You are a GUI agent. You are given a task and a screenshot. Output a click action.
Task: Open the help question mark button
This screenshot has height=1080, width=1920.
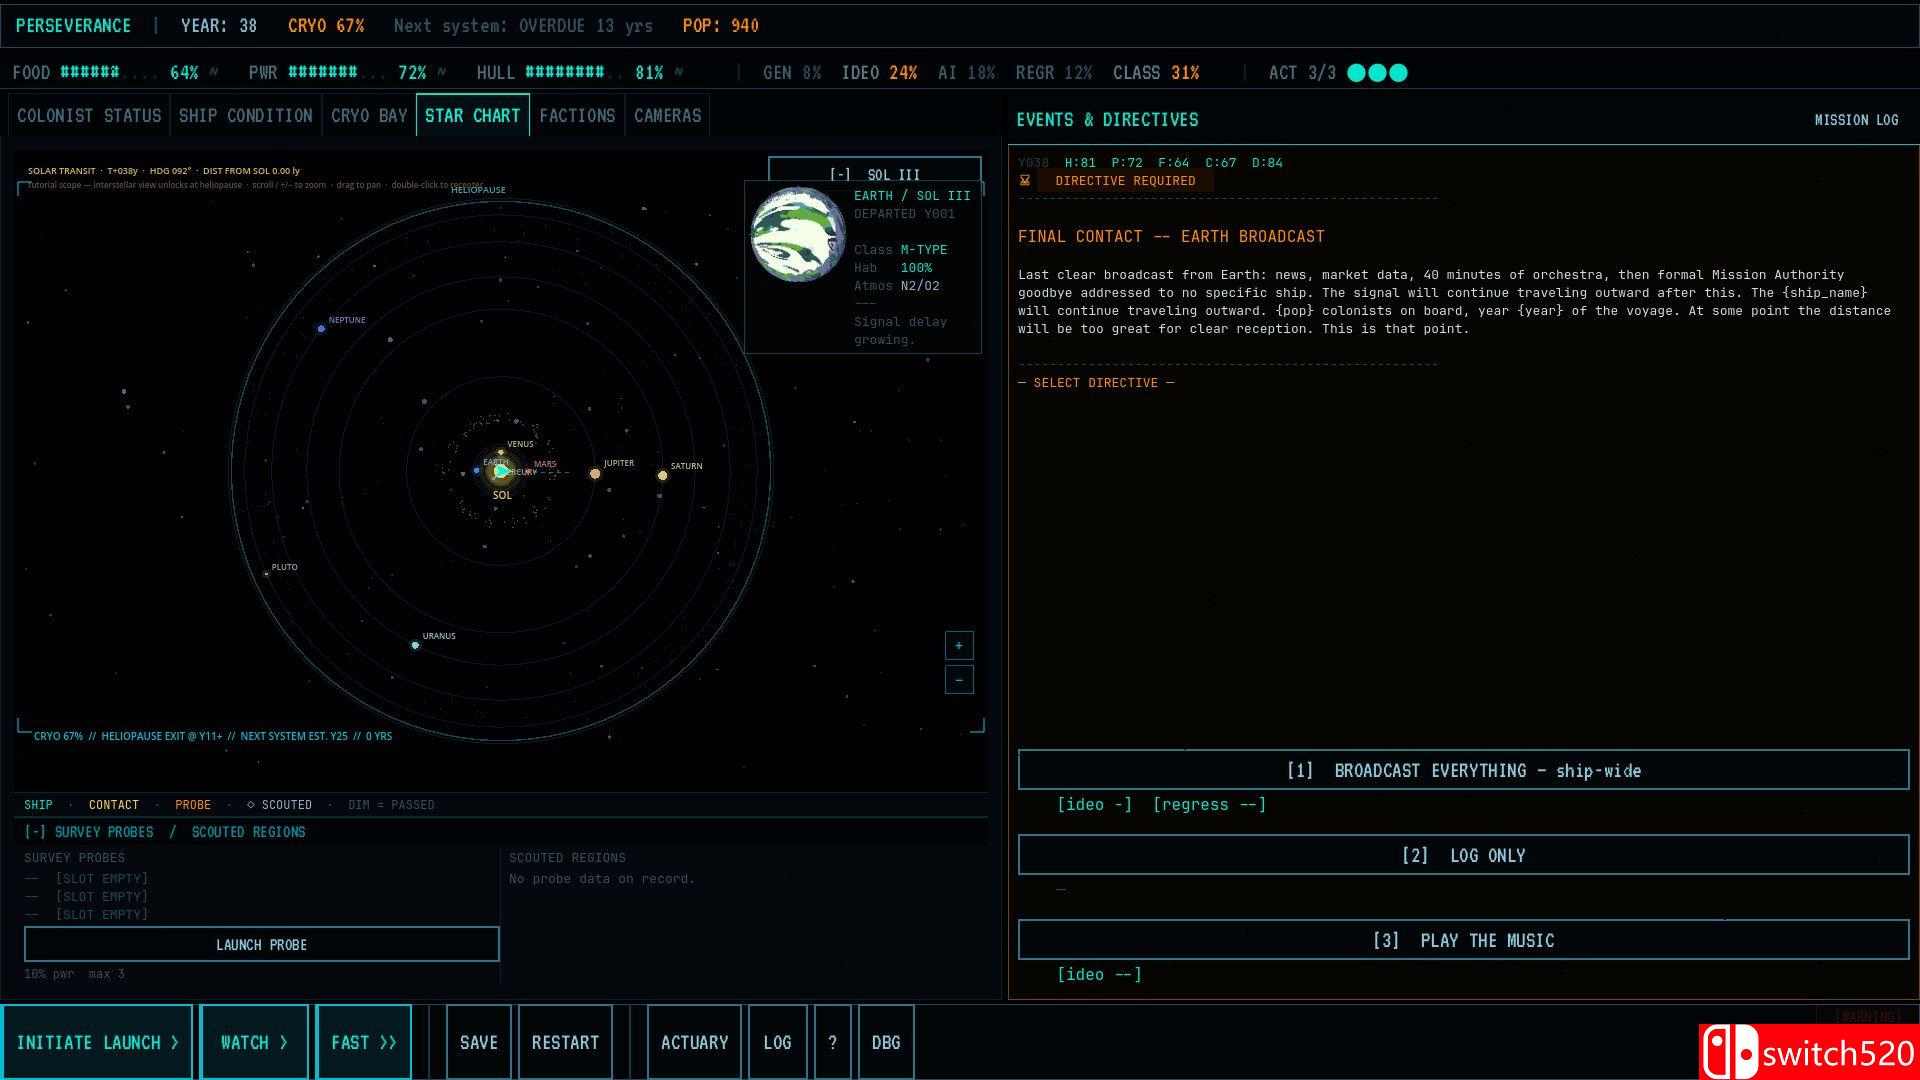click(x=832, y=1042)
